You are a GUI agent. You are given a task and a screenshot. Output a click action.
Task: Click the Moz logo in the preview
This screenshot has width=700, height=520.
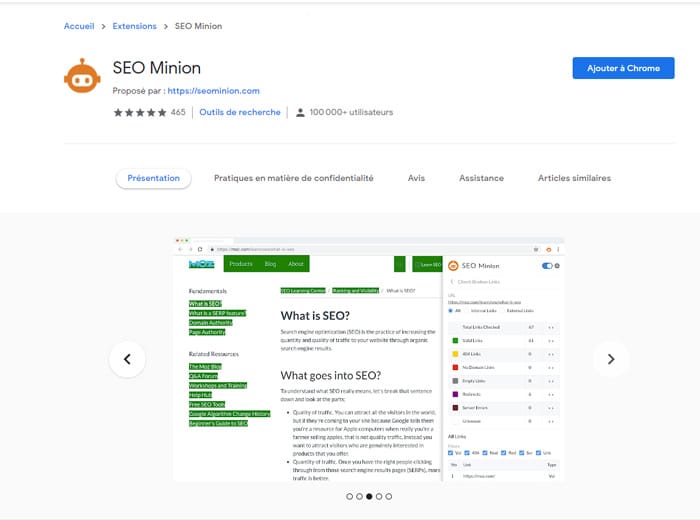click(201, 264)
